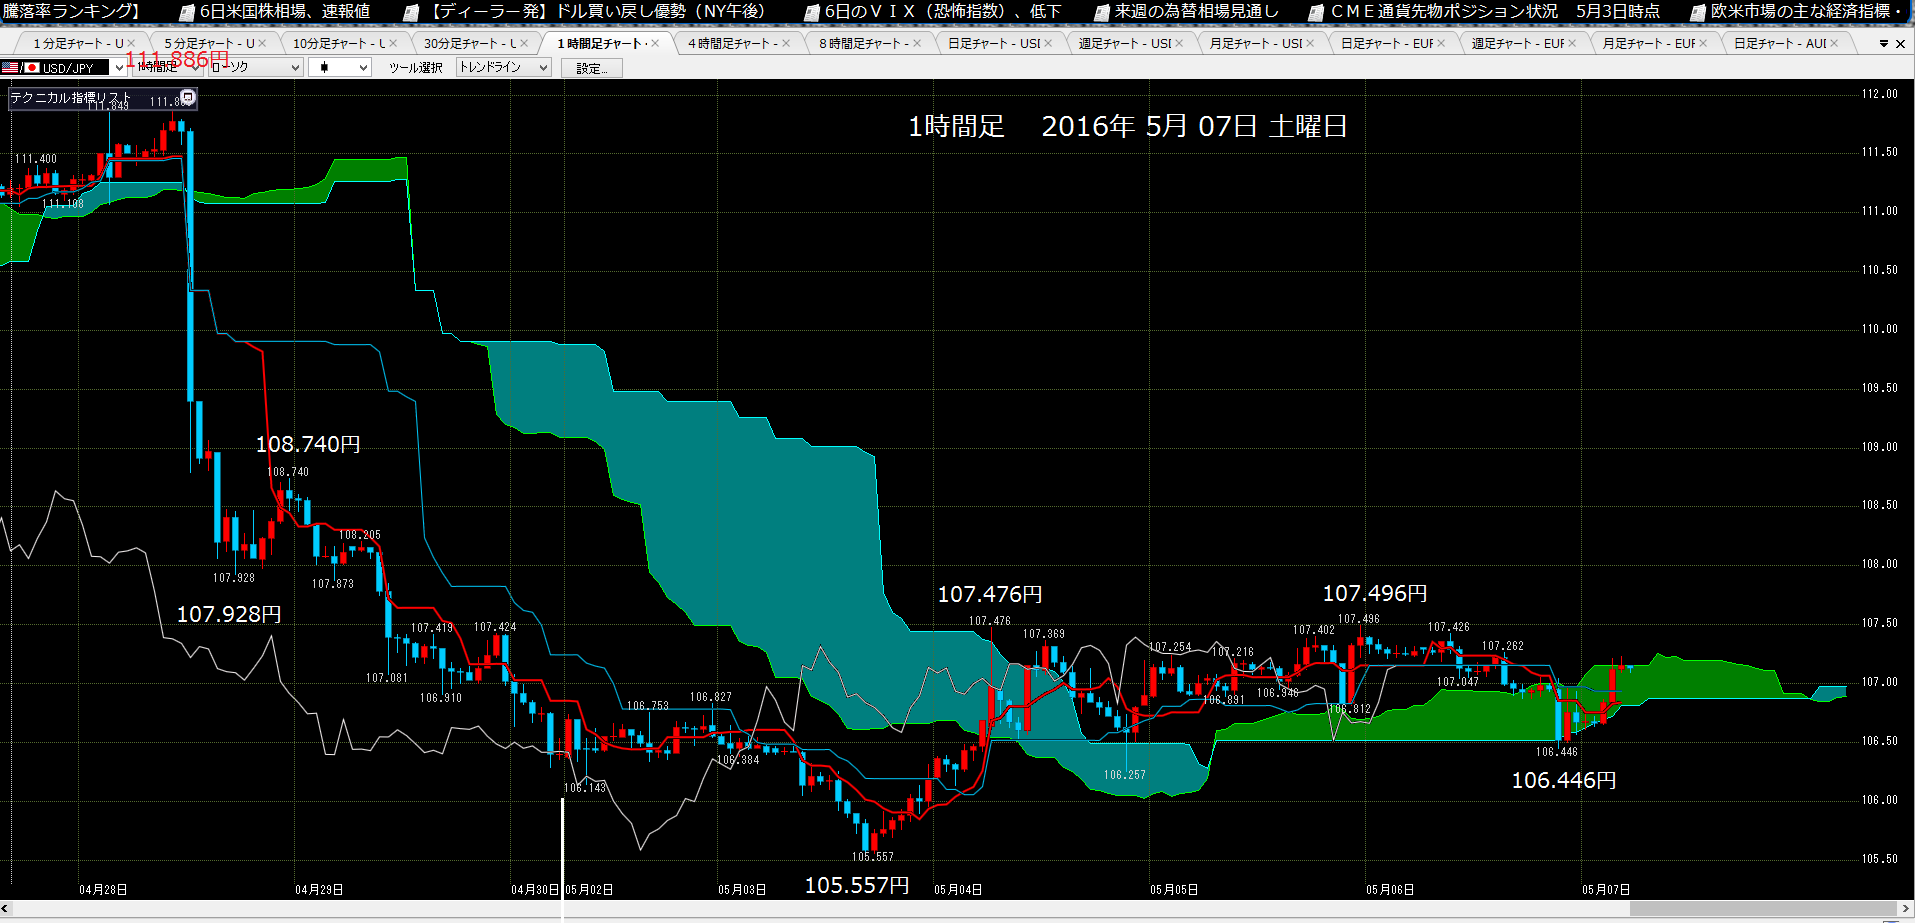Click the 設定... settings button
The width and height of the screenshot is (1915, 923).
click(592, 68)
